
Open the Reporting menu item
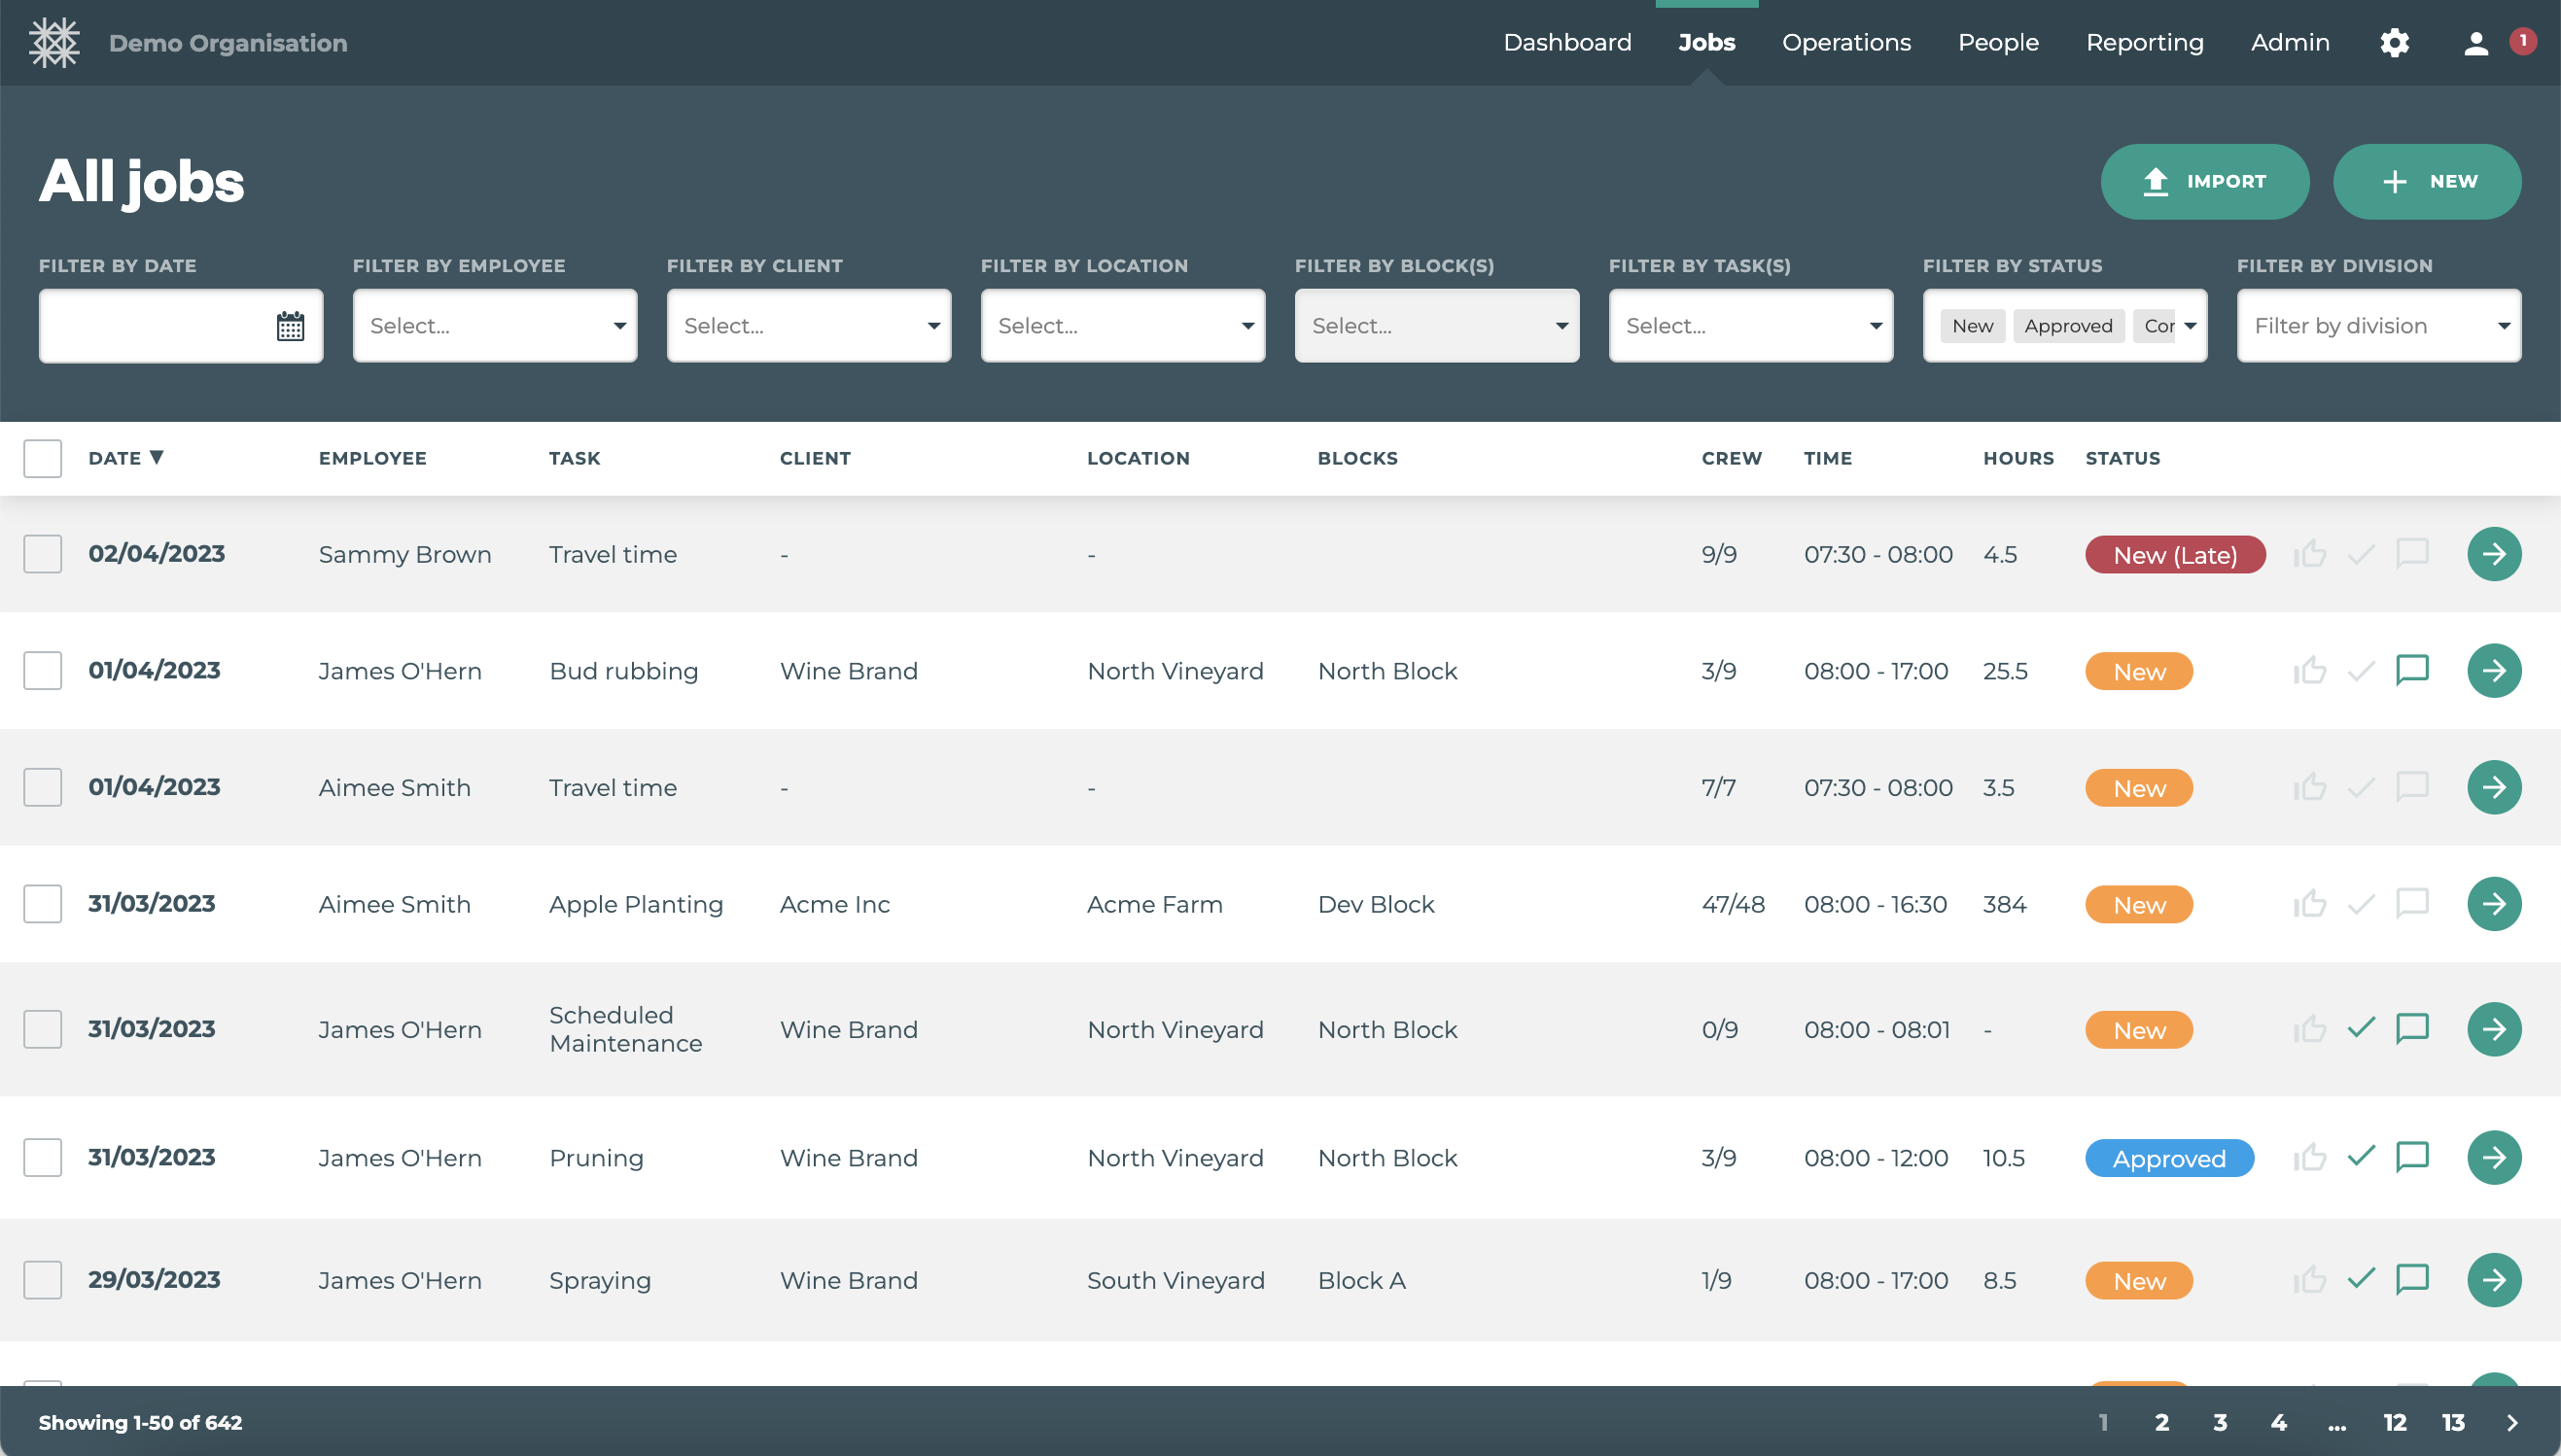point(2144,43)
